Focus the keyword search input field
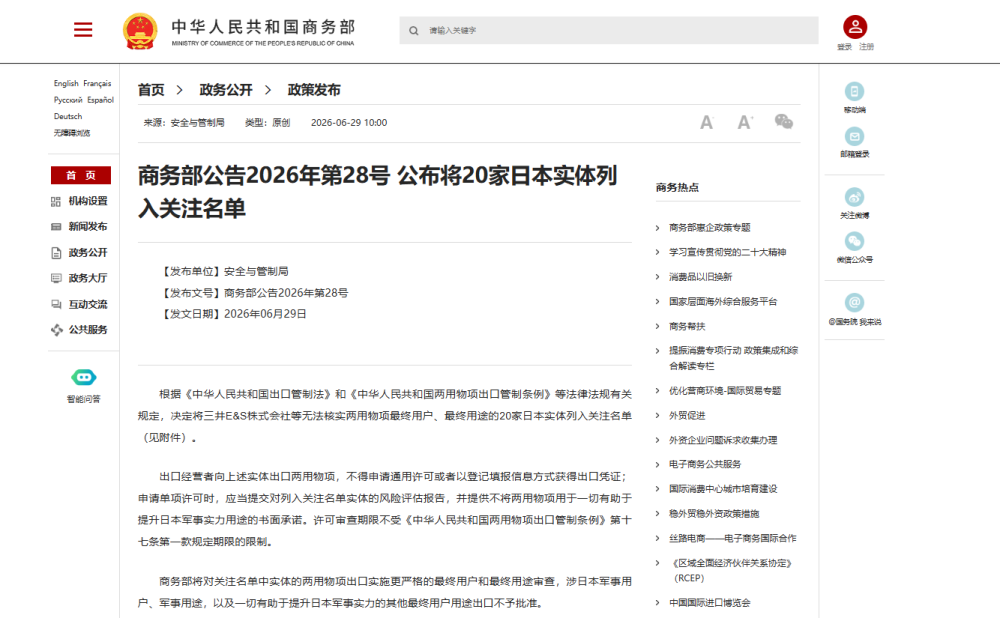 pos(609,31)
